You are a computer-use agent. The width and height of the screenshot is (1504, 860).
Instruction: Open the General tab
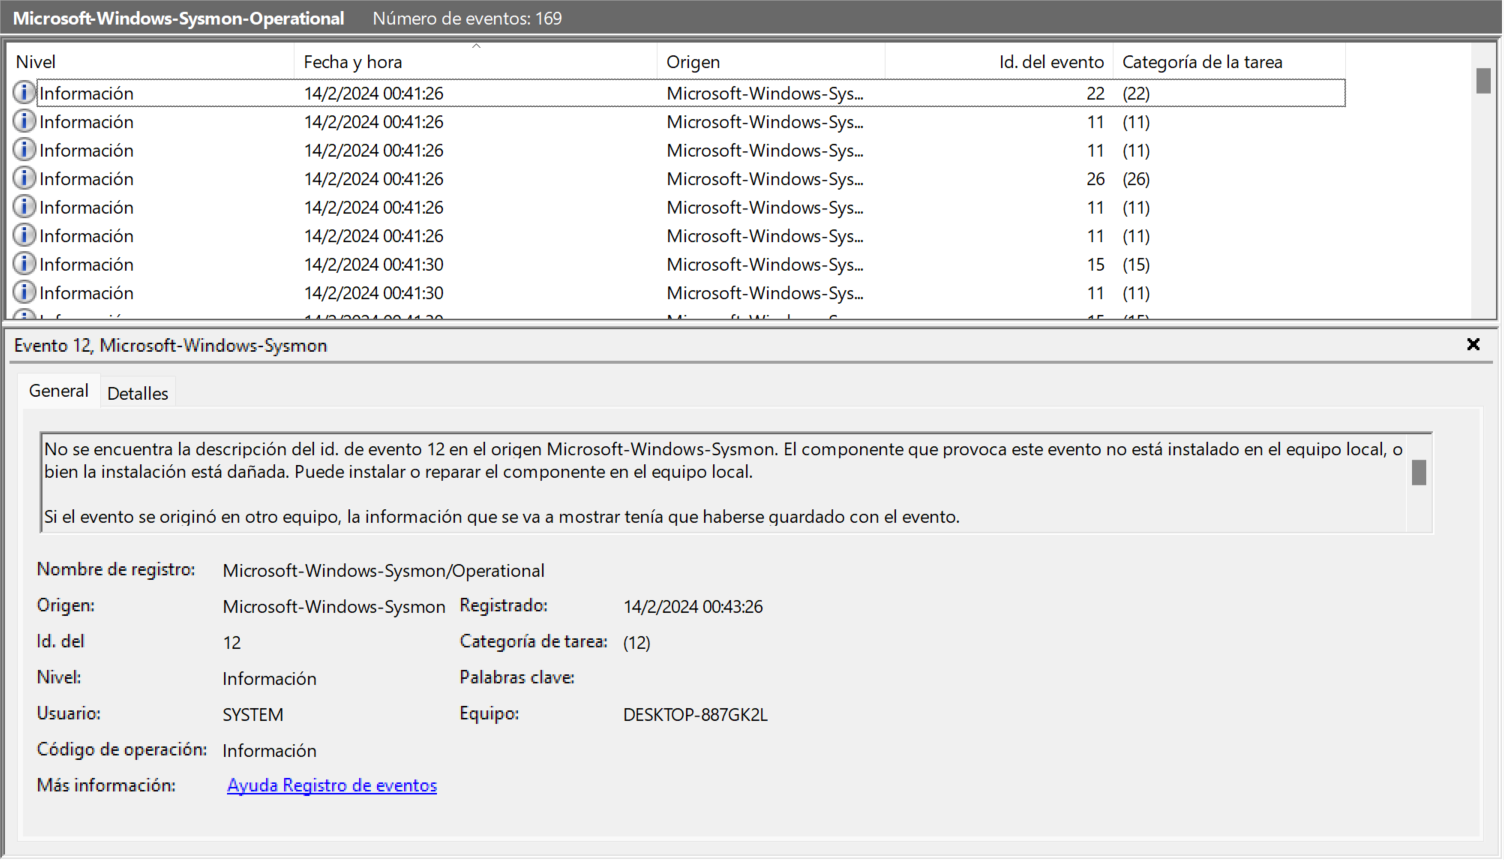coord(59,391)
